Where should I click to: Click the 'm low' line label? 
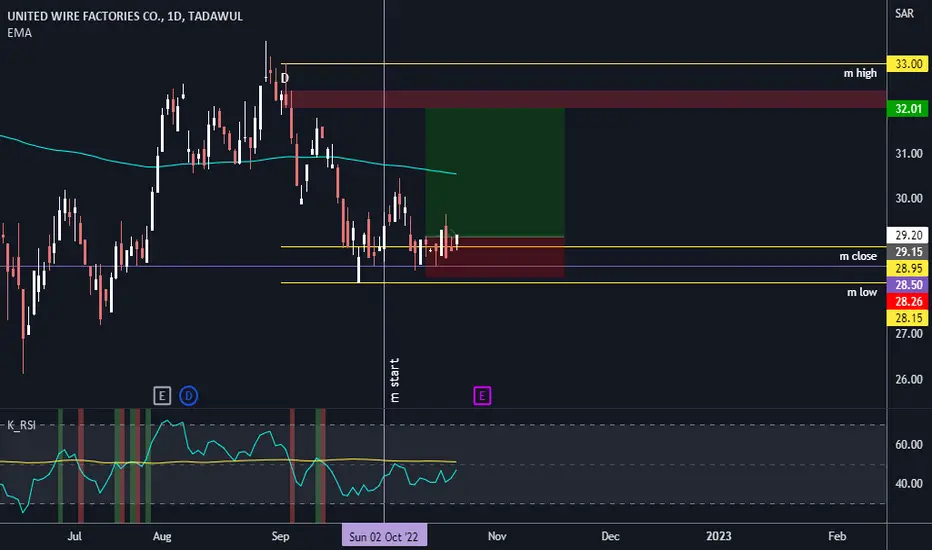tap(862, 292)
